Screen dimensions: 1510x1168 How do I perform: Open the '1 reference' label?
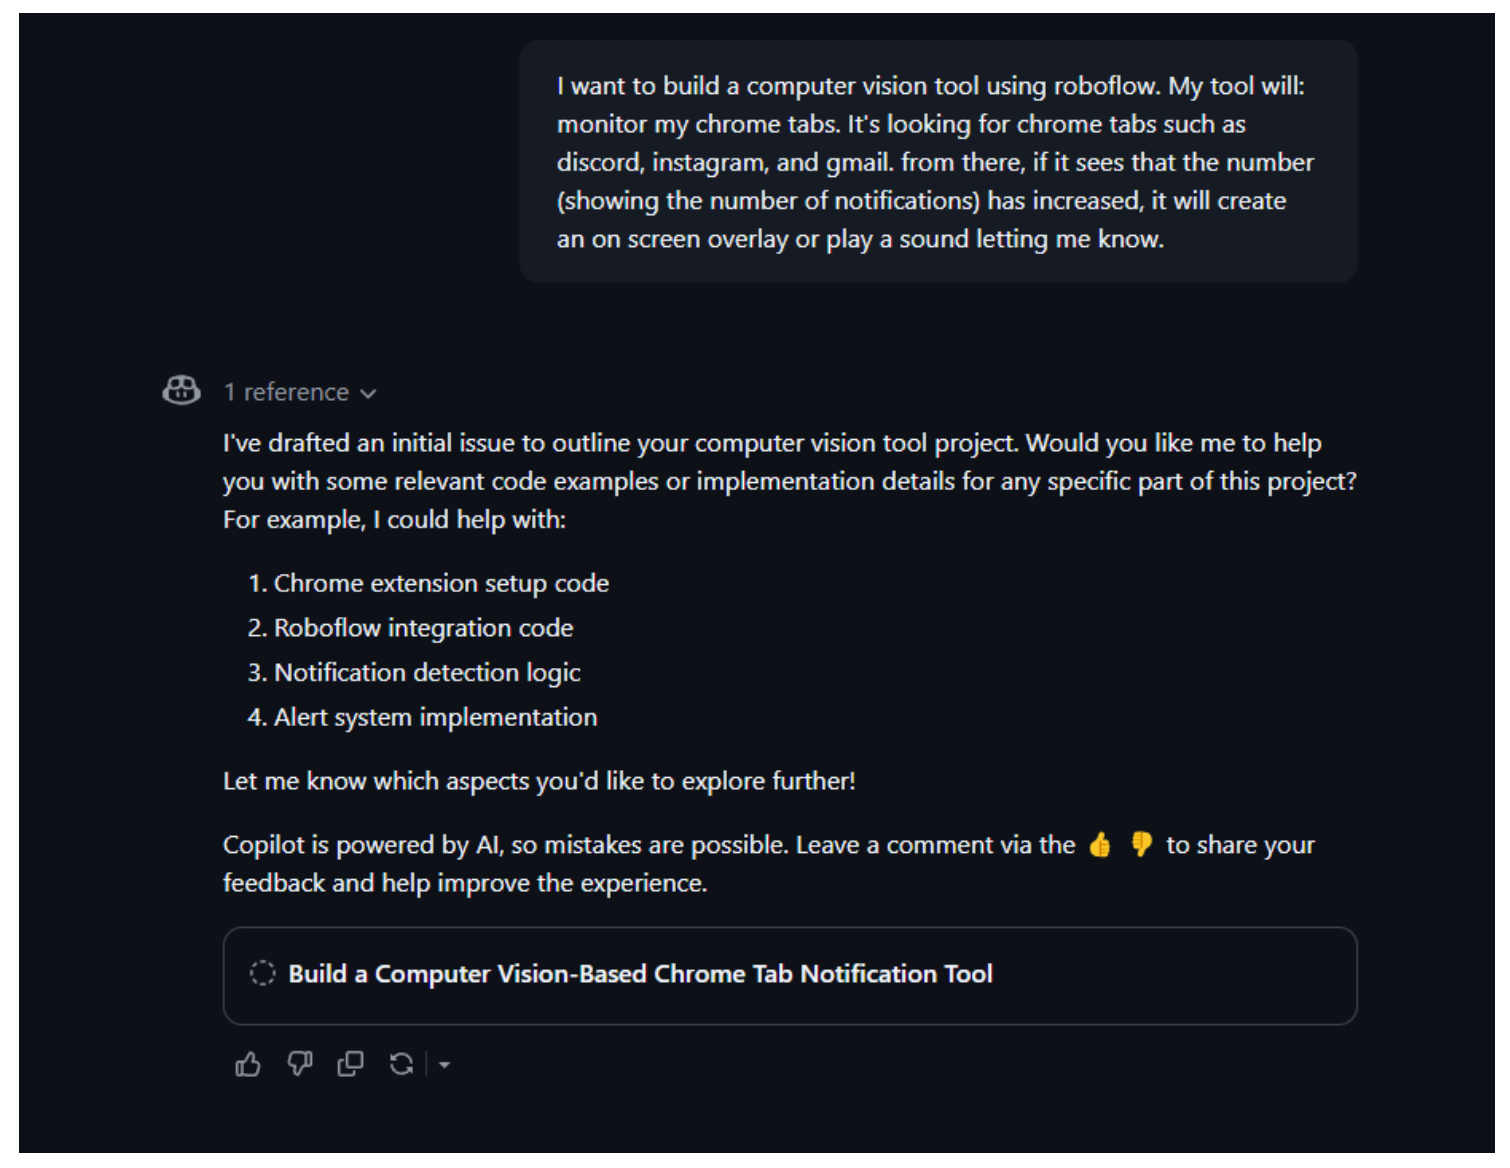coord(286,392)
